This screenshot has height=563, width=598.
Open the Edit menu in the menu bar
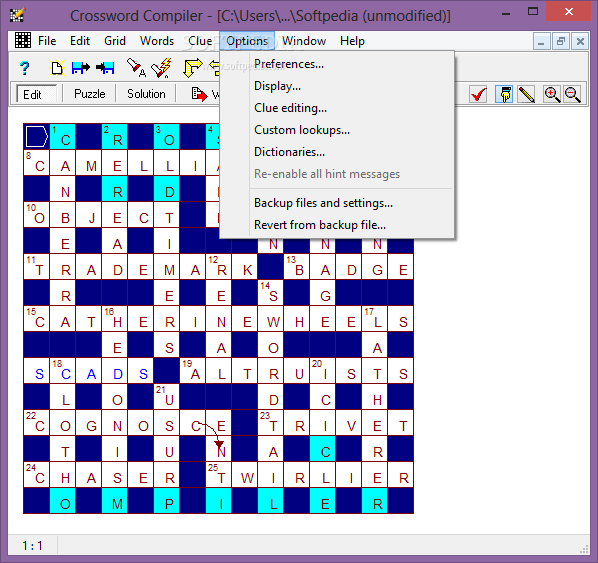click(80, 41)
